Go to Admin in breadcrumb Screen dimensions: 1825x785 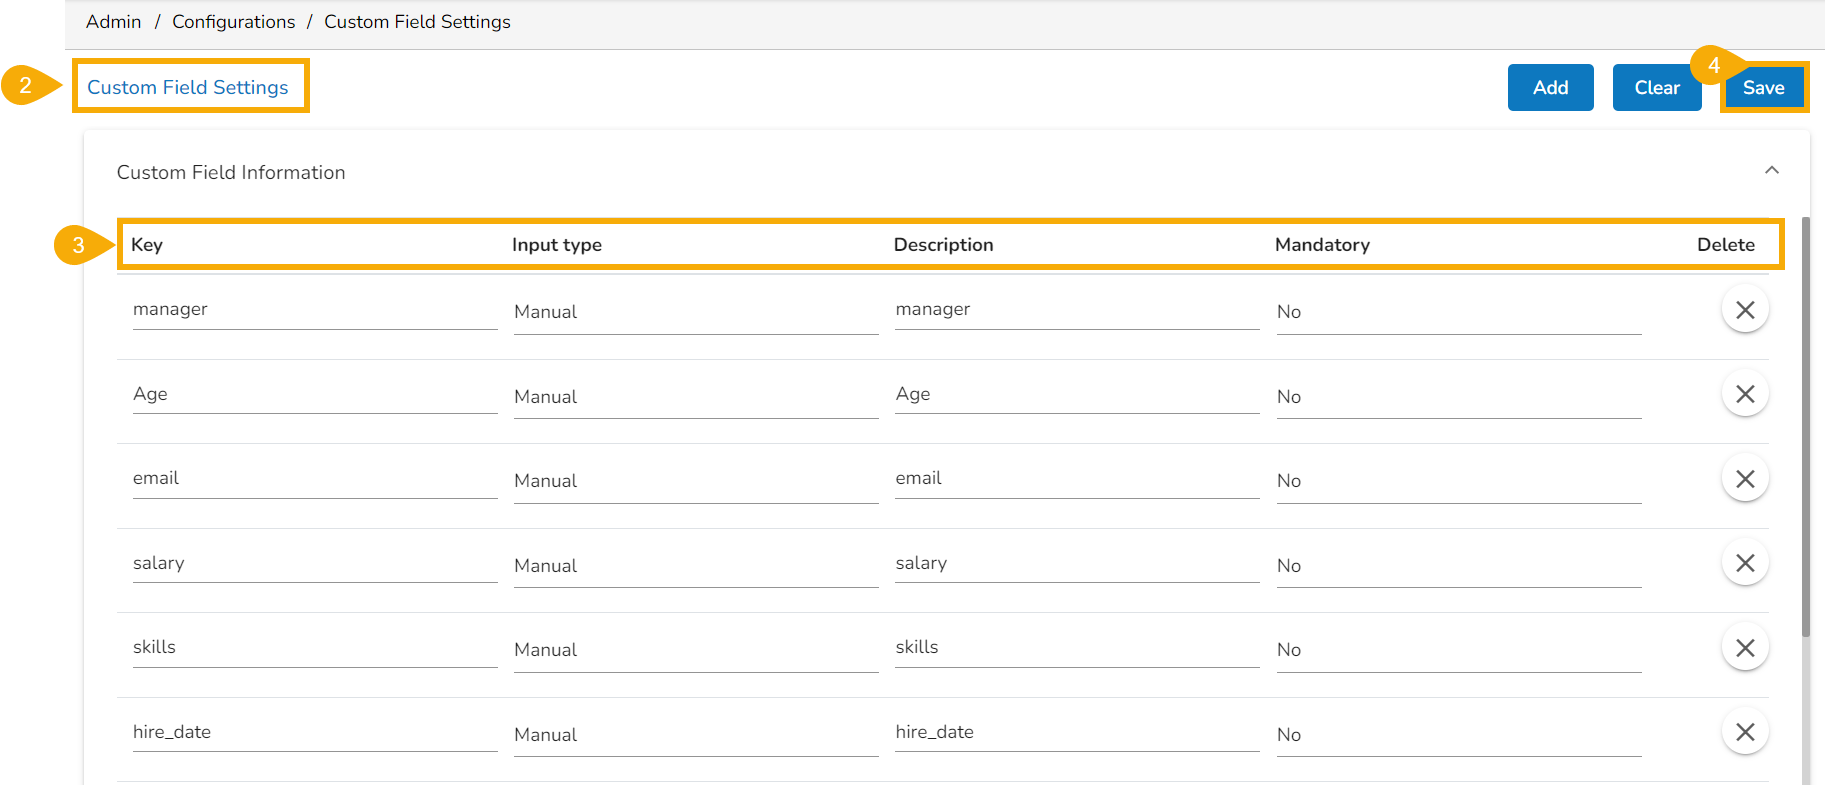click(113, 22)
